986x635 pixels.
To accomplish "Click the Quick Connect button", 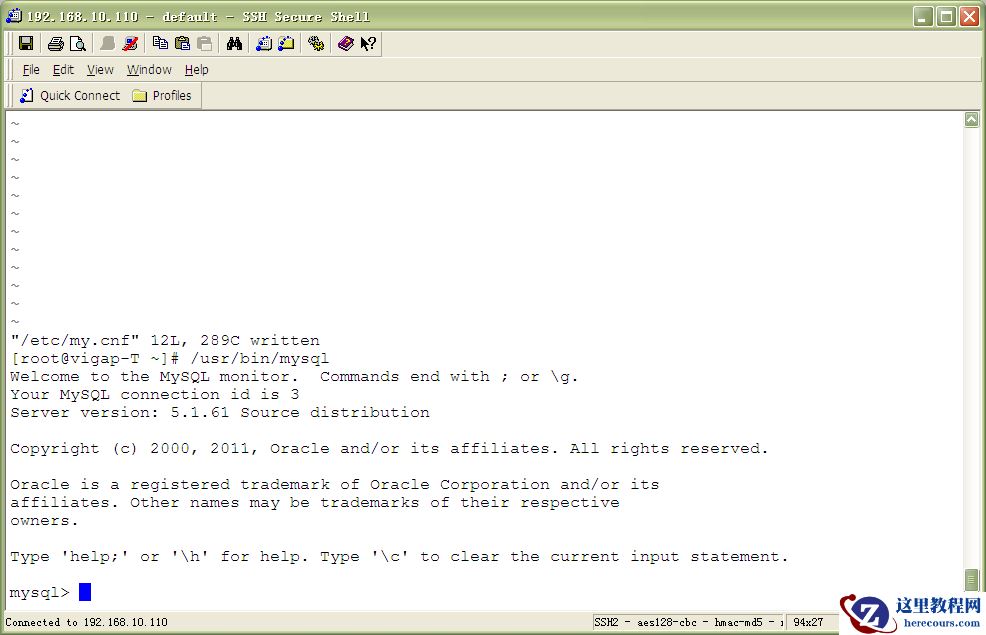I will (x=70, y=96).
